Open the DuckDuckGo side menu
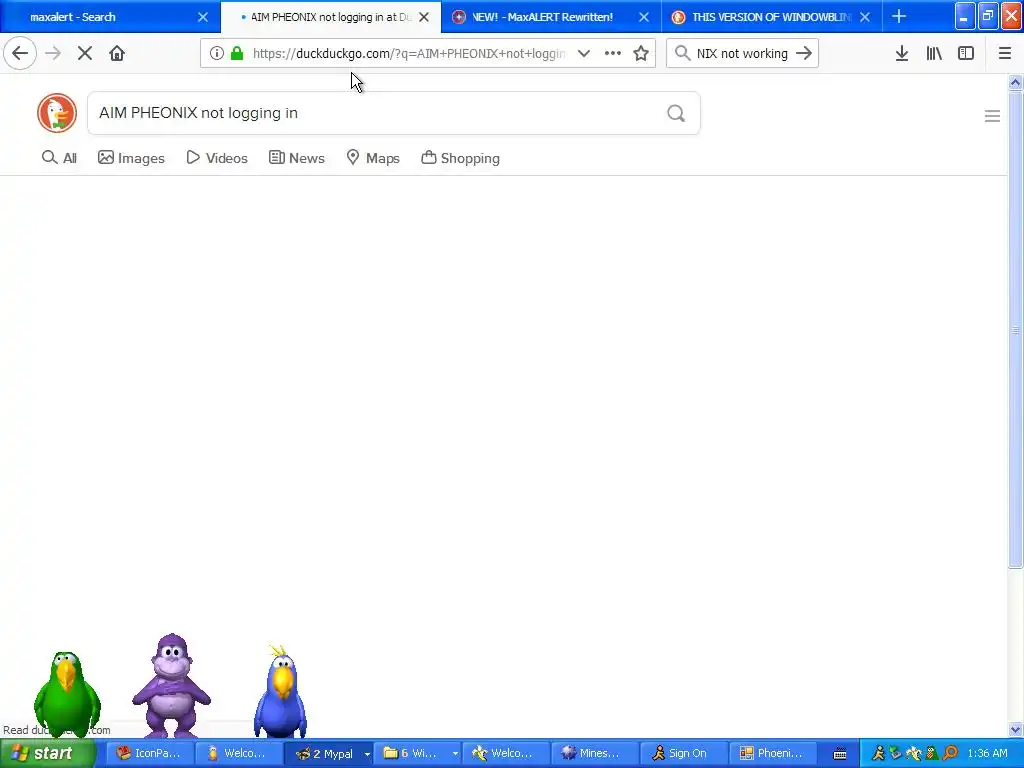 (x=992, y=116)
